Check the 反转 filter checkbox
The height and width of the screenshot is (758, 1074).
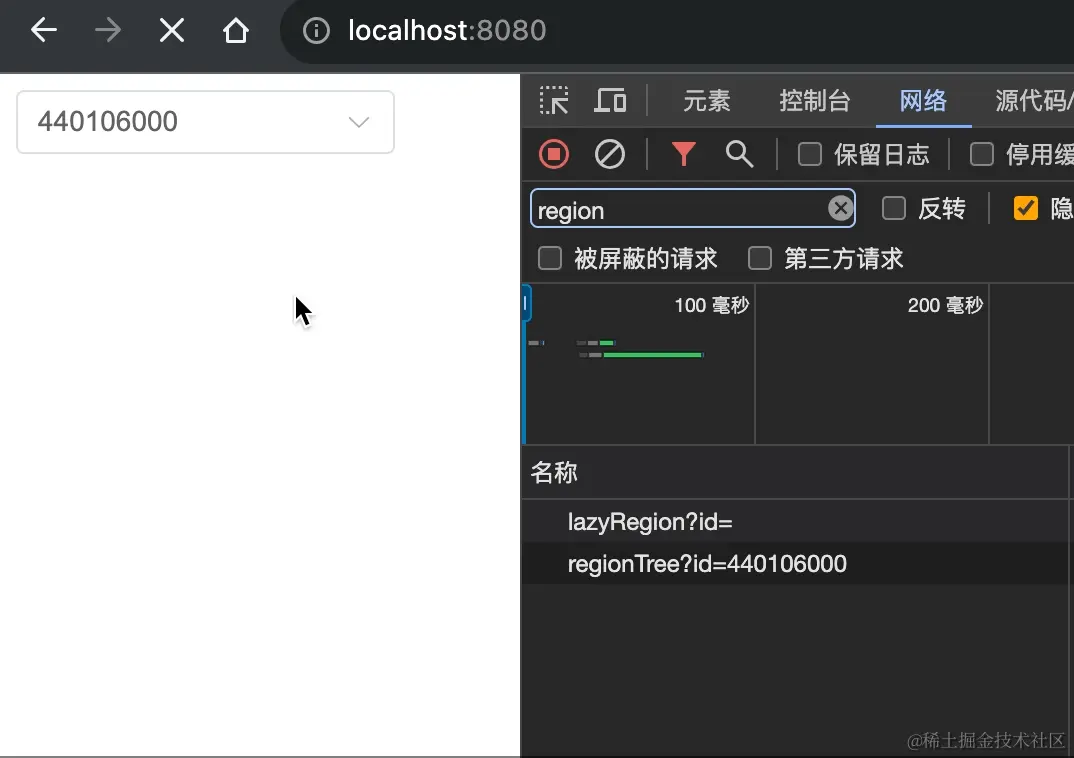pyautogui.click(x=893, y=208)
